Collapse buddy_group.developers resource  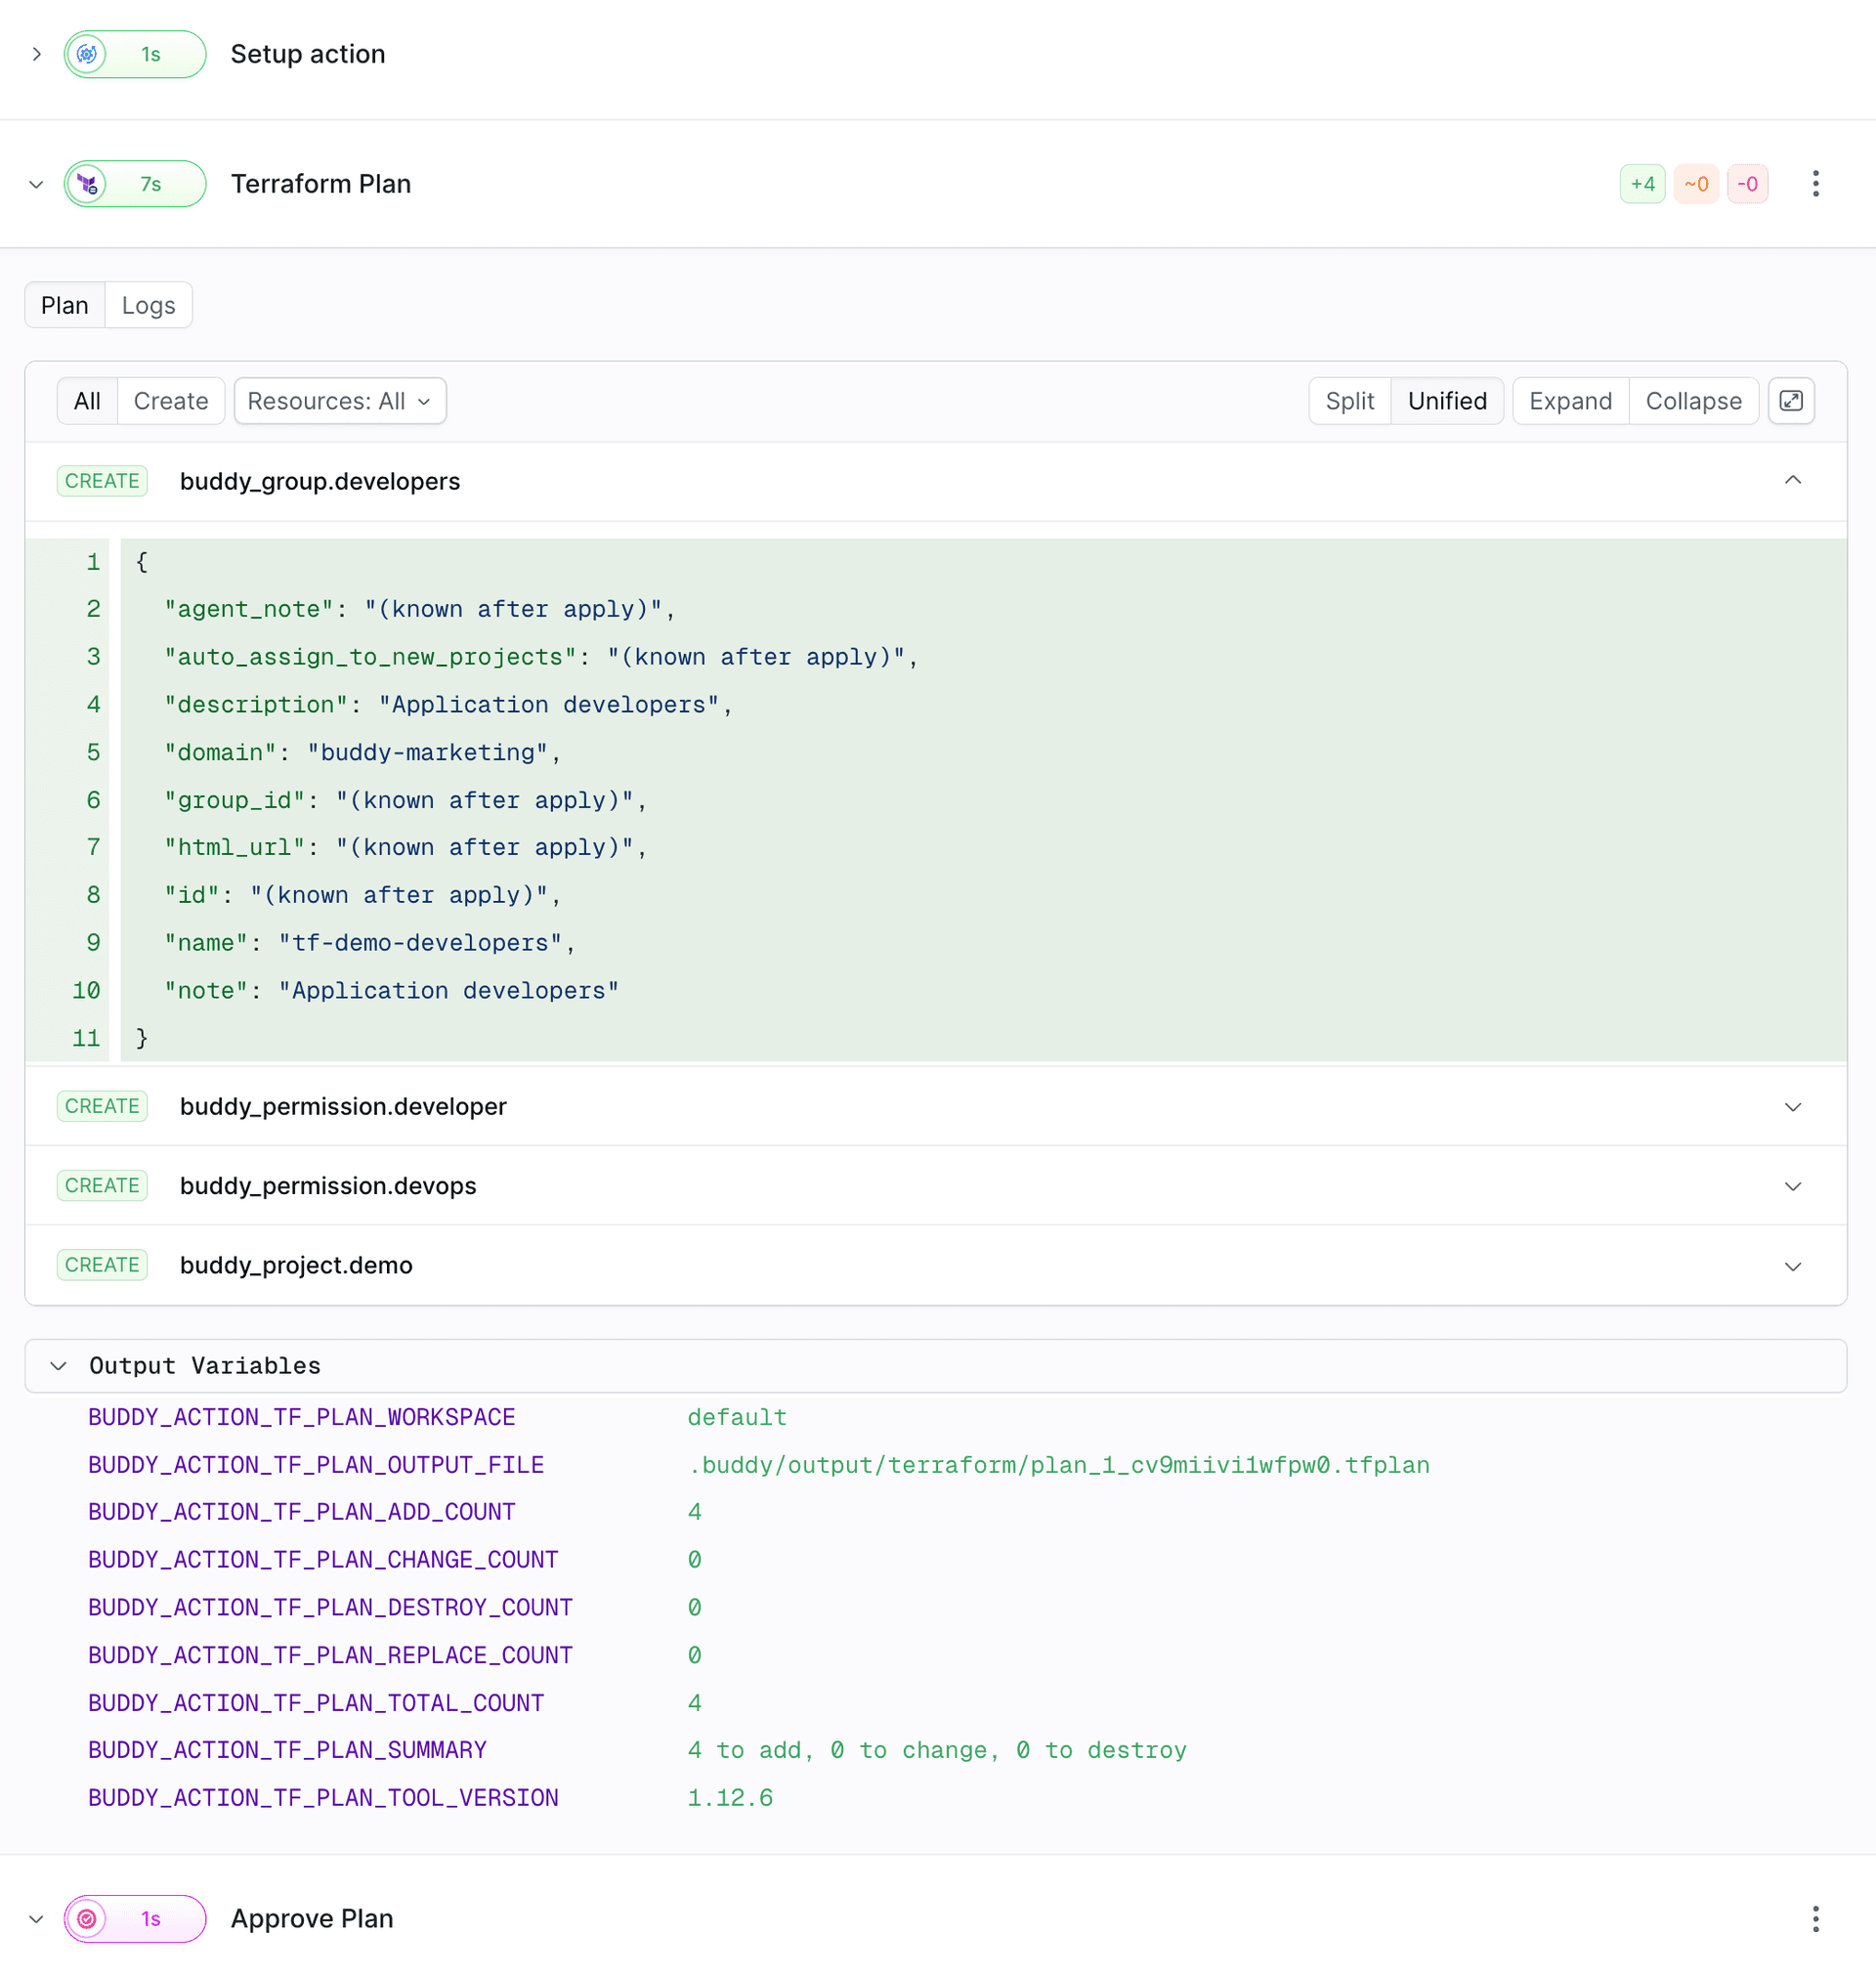point(1792,481)
